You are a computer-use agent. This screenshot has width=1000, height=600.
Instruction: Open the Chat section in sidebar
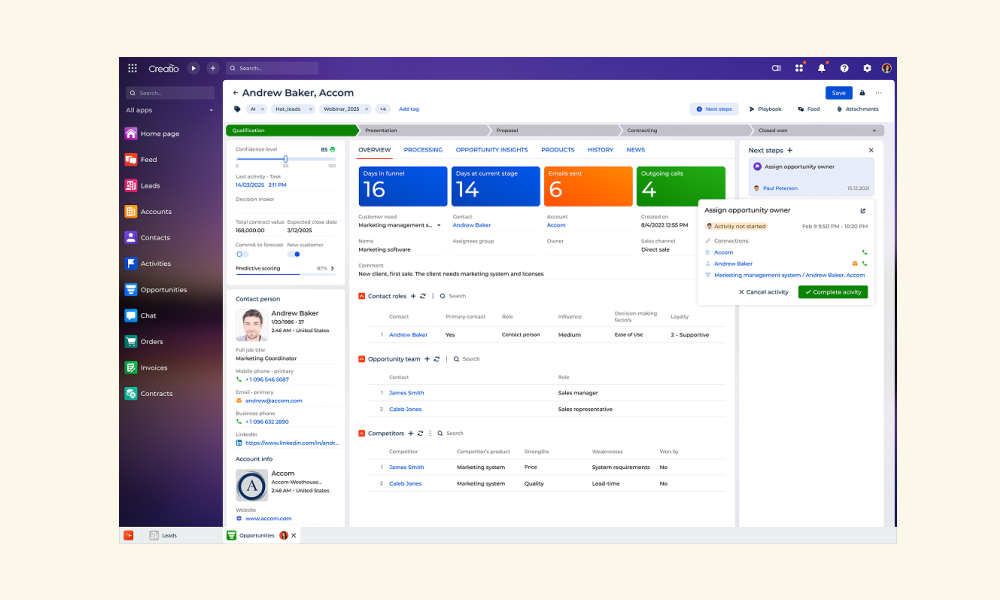140,316
